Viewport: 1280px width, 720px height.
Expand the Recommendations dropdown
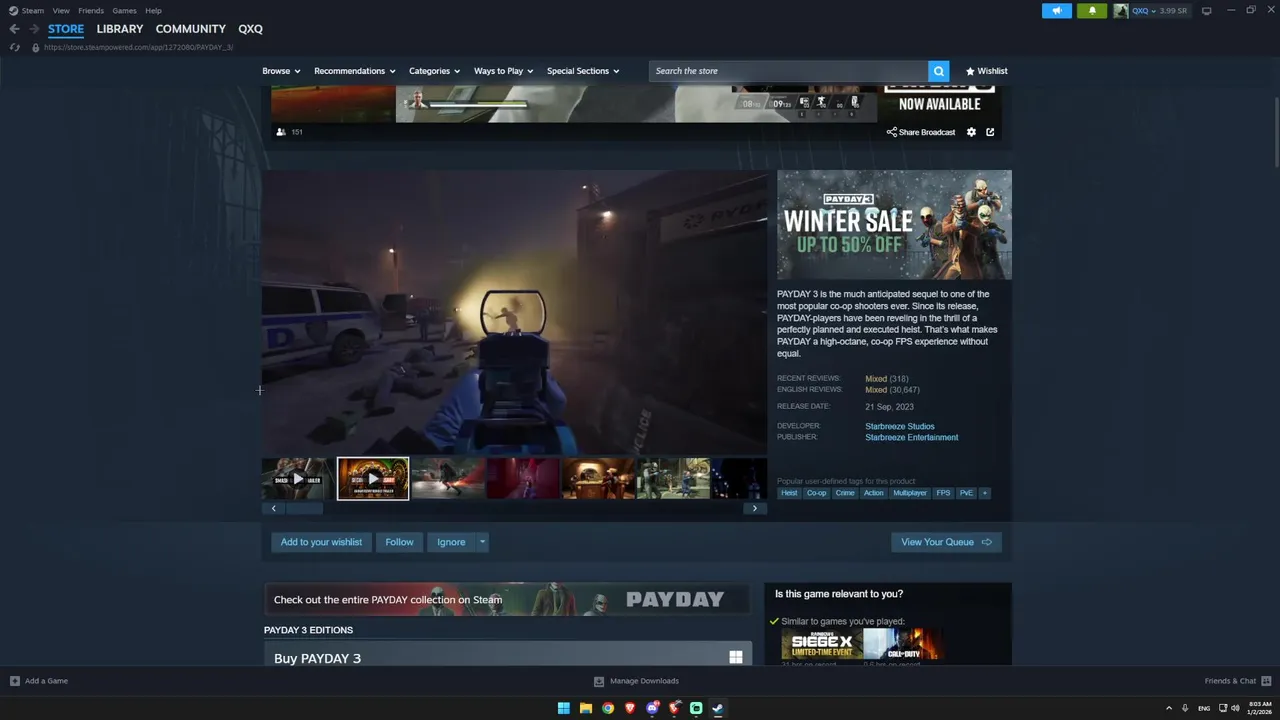tap(355, 71)
